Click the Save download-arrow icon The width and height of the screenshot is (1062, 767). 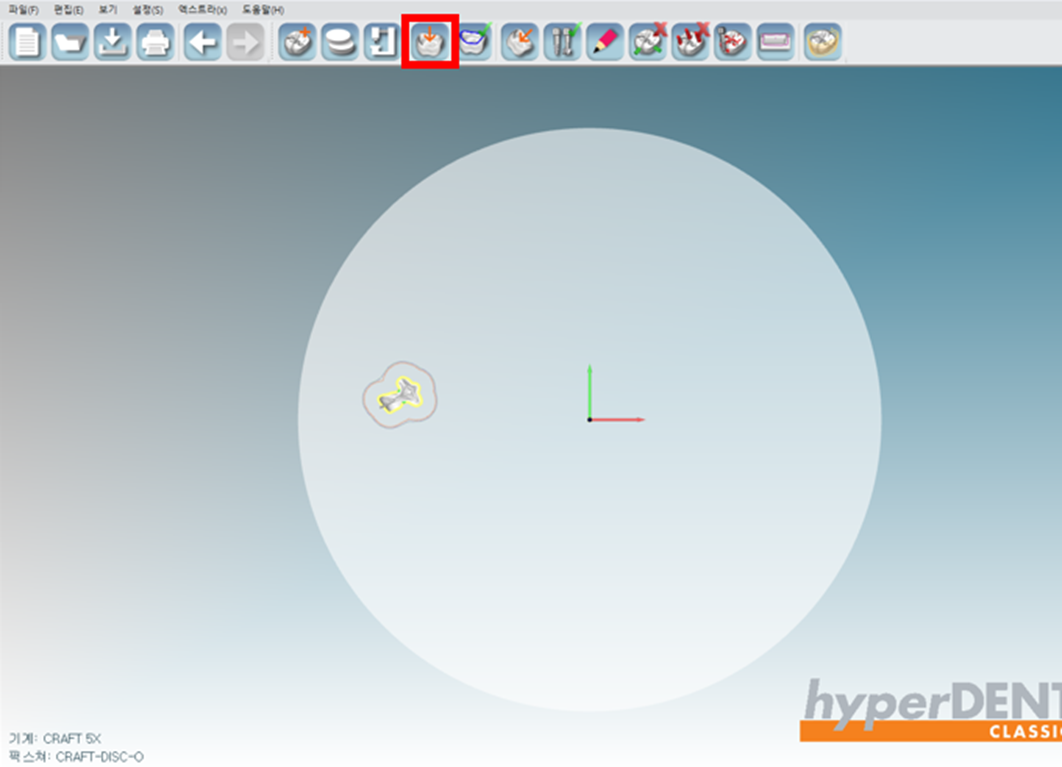click(x=113, y=43)
